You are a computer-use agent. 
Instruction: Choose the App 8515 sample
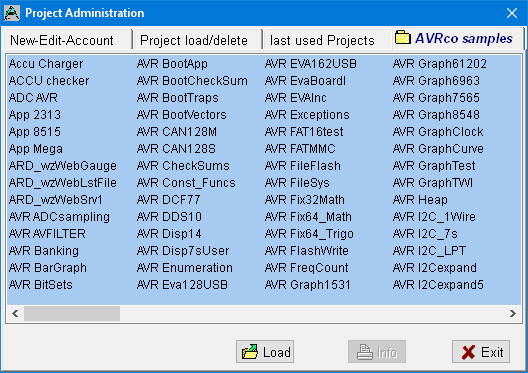coord(35,132)
